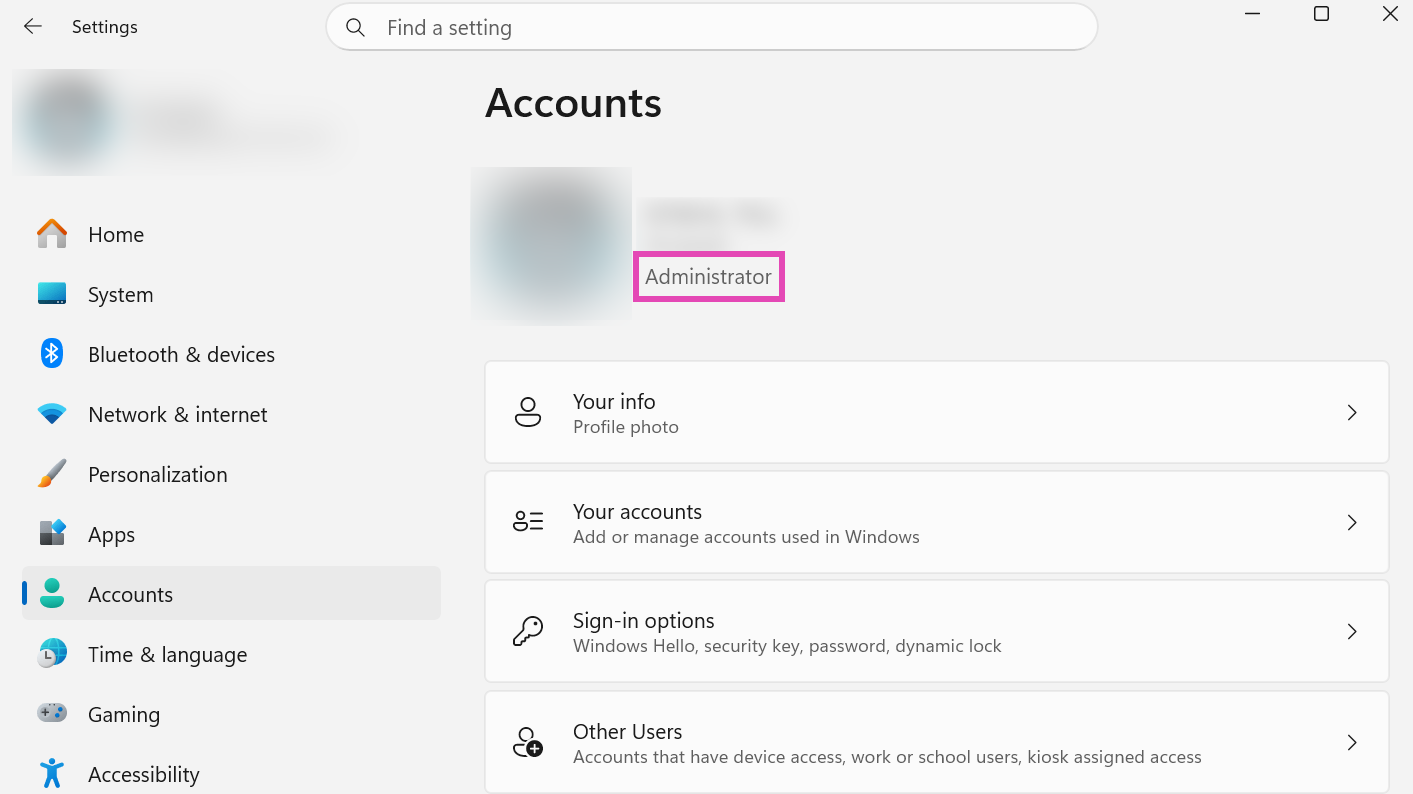Viewport: 1413px width, 794px height.
Task: Expand Your accounts with its chevron arrow
Action: 1352,522
